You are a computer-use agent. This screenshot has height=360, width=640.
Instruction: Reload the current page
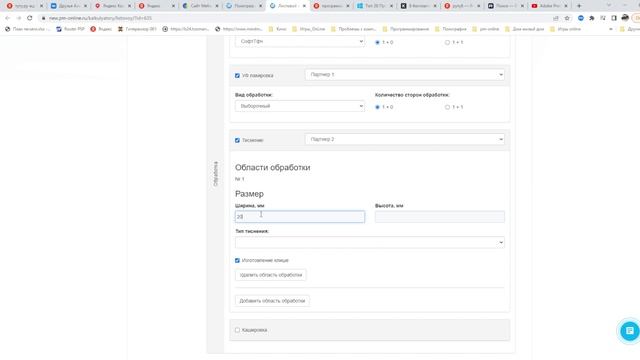tap(30, 18)
